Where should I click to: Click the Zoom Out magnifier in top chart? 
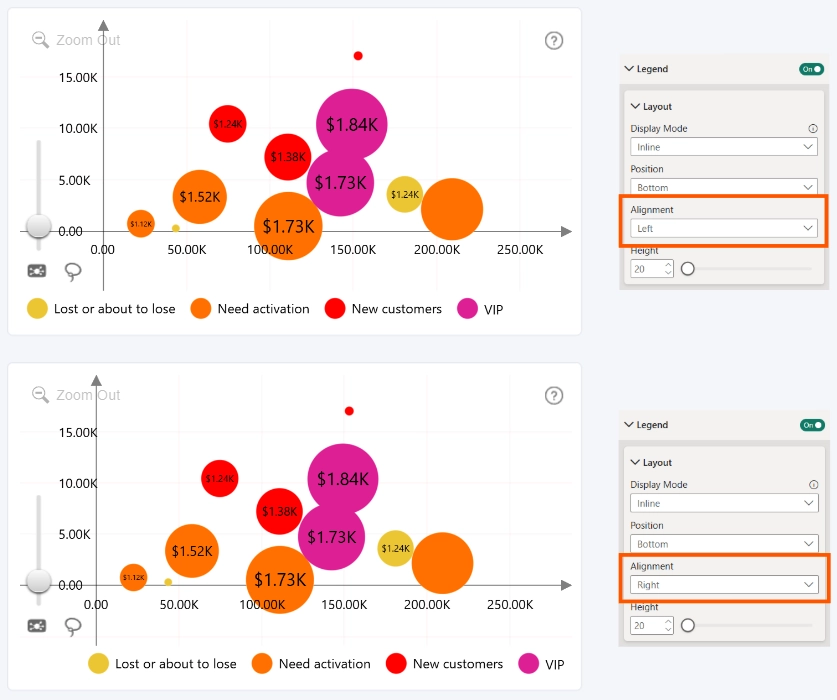[40, 40]
